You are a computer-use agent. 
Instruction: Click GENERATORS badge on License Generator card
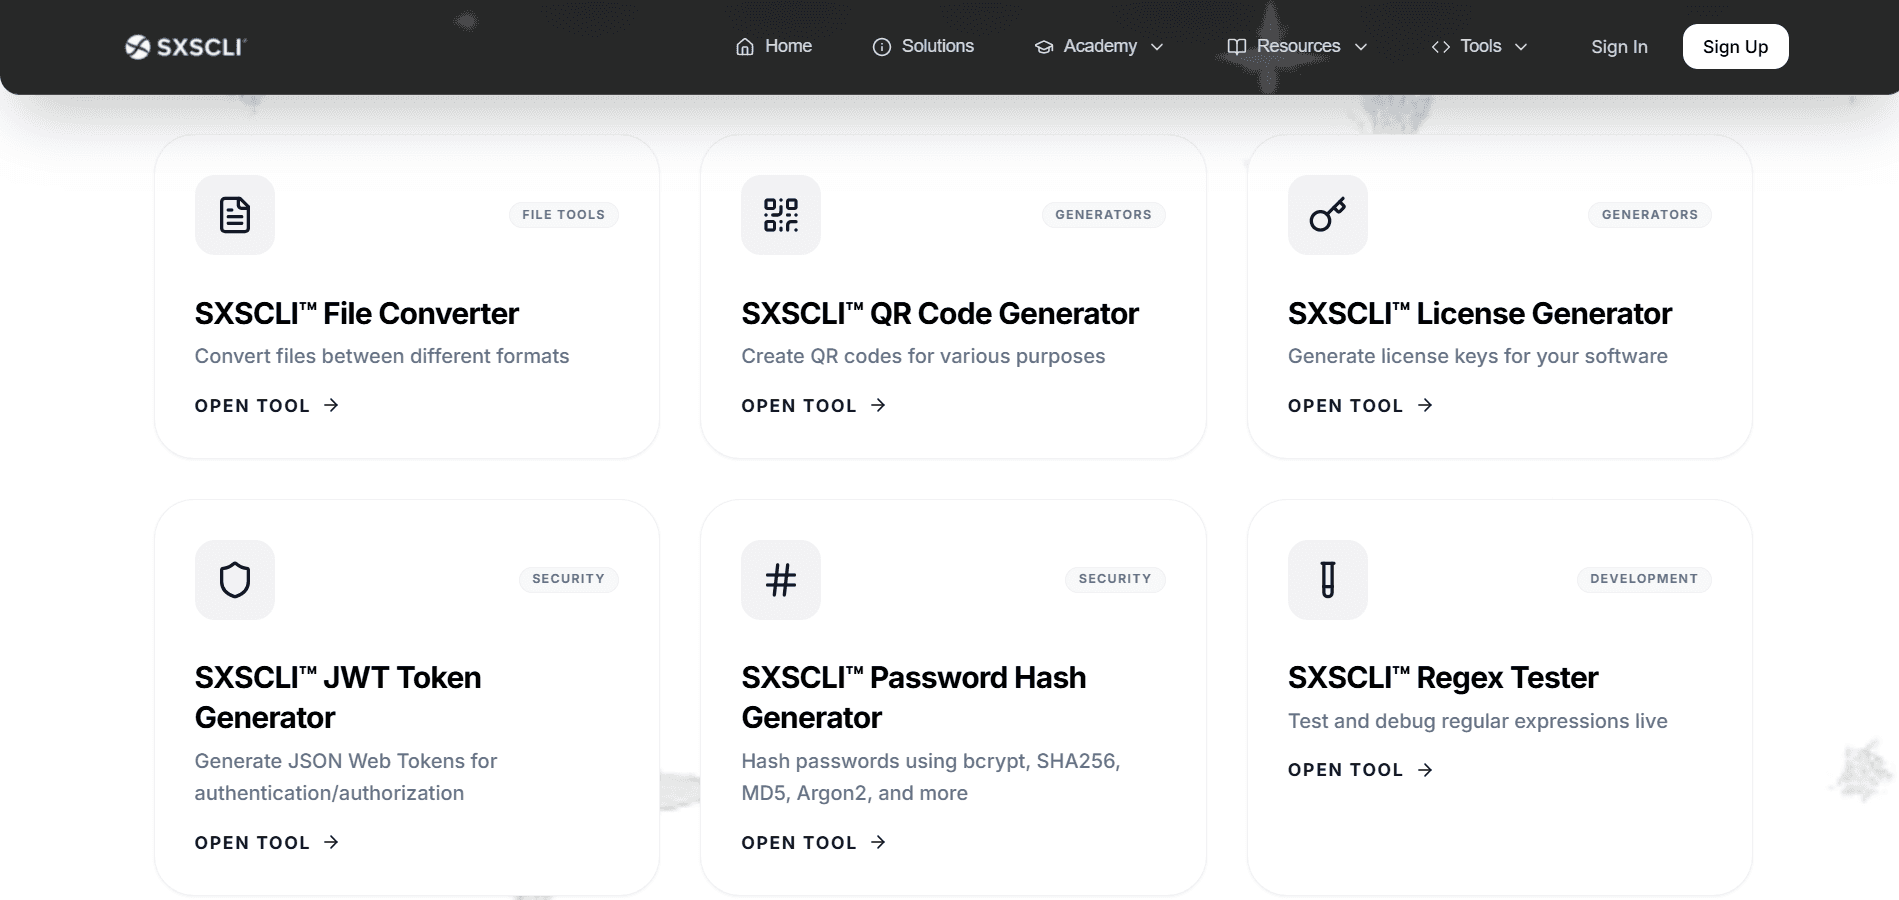(1650, 215)
